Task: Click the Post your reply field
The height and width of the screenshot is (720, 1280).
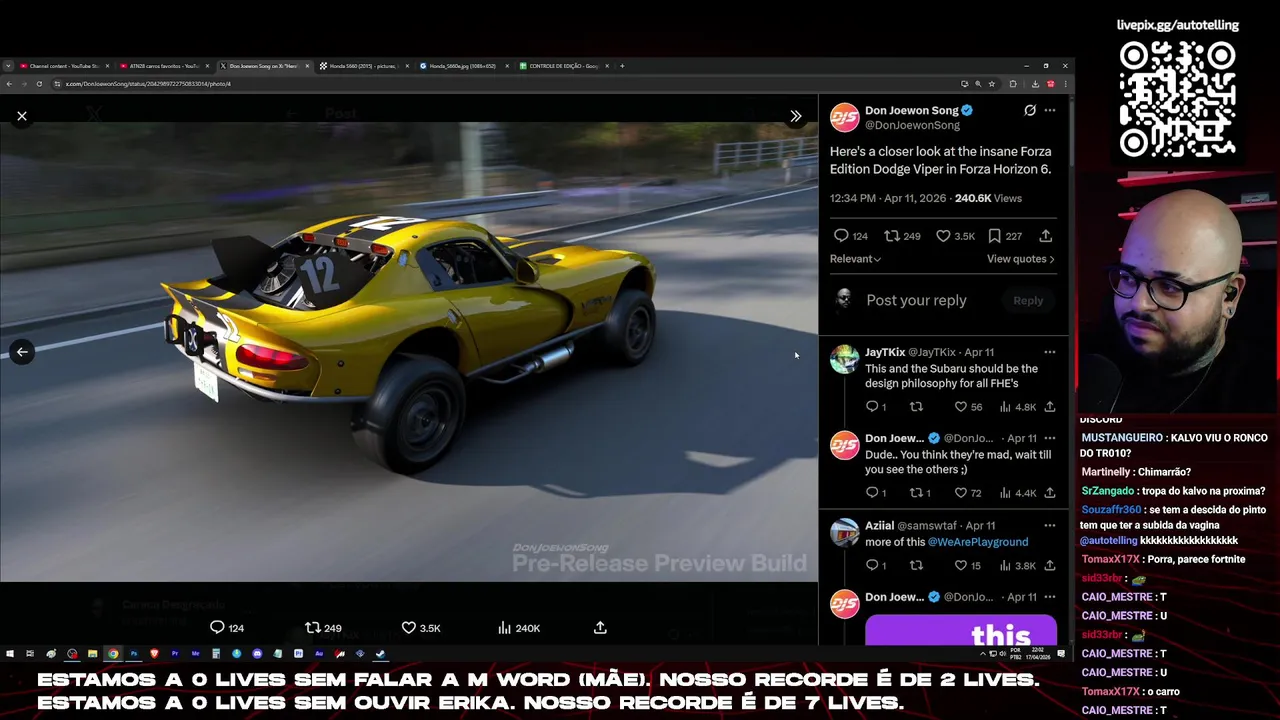Action: 916,300
